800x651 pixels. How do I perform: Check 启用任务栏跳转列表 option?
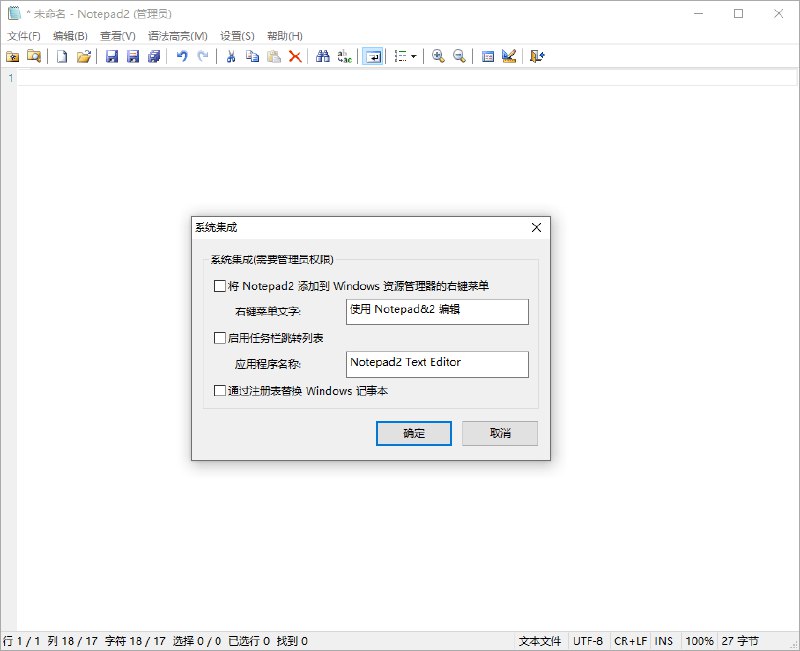pos(220,338)
